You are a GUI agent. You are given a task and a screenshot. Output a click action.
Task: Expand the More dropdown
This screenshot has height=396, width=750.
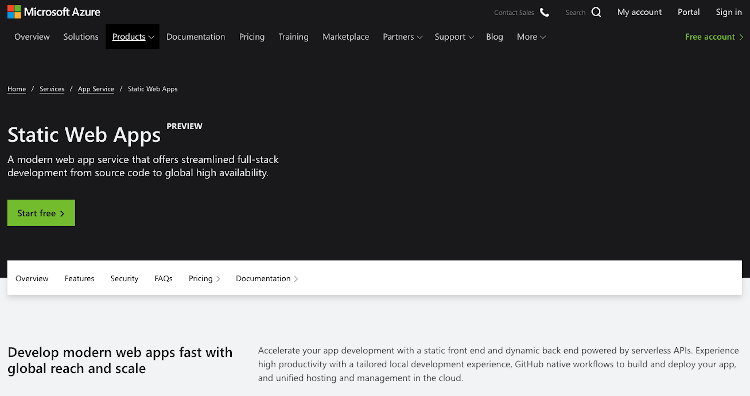point(531,37)
